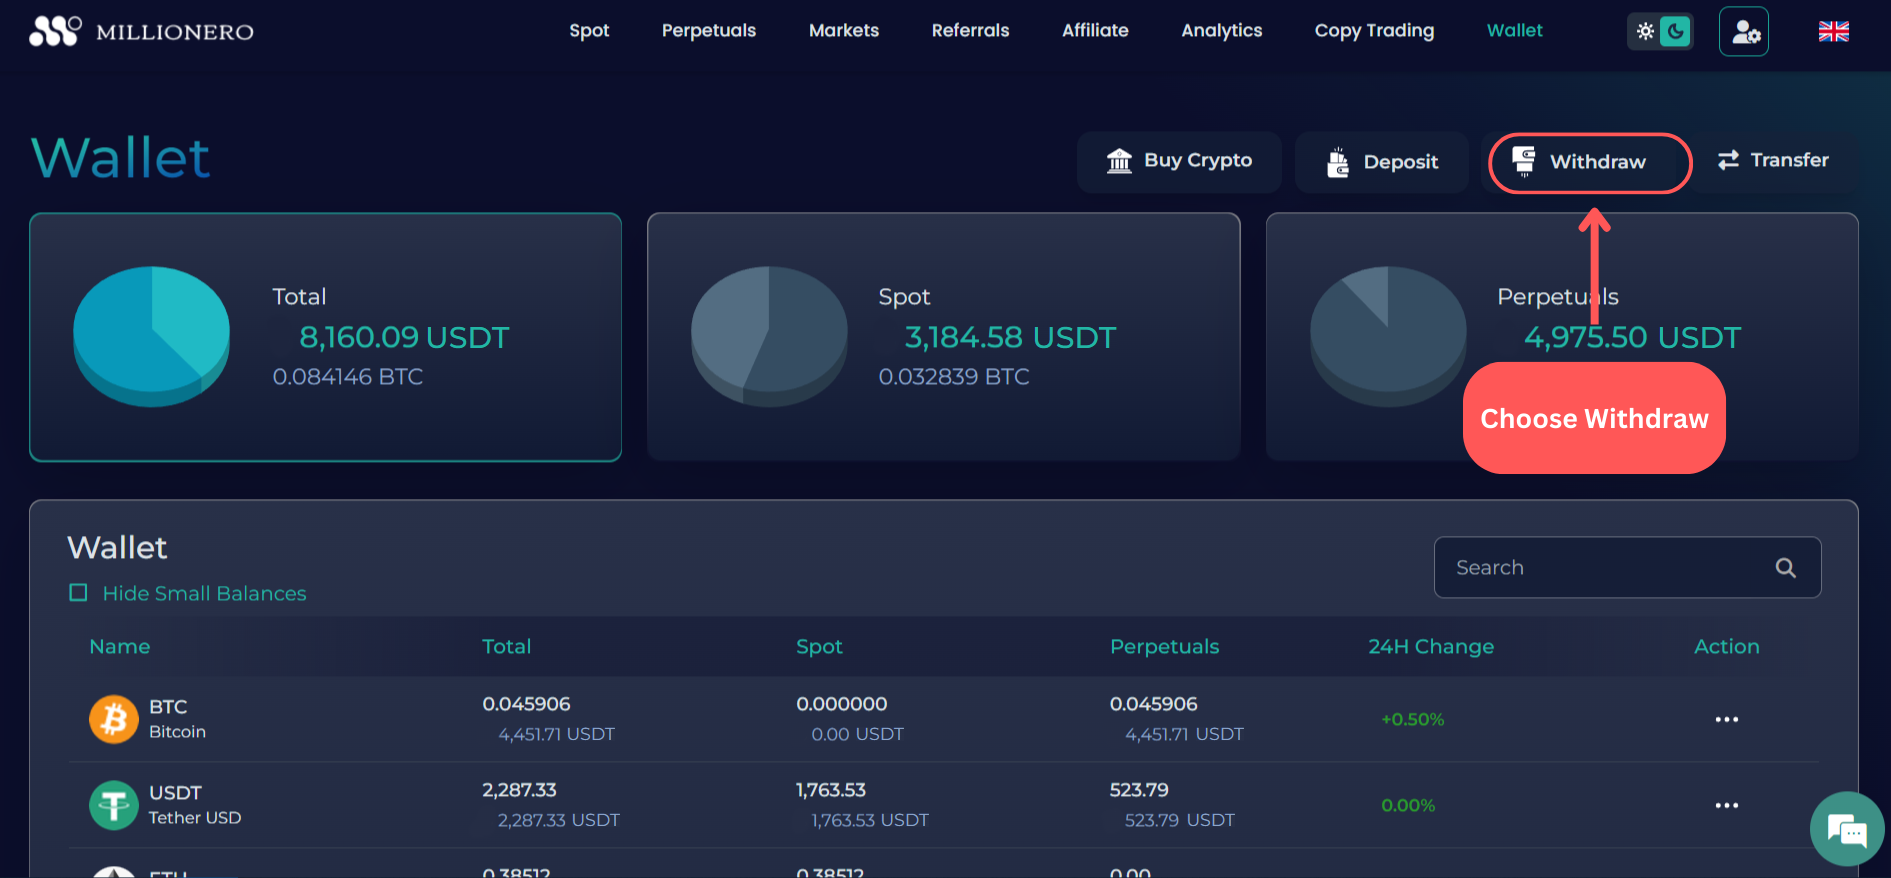Click the Withdraw button

1589,162
